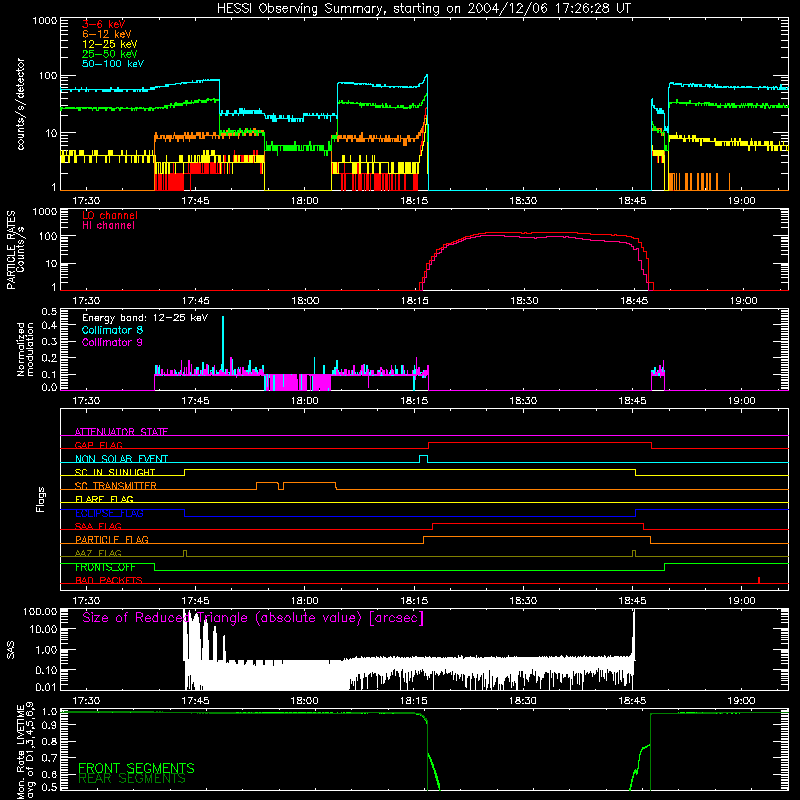Click the 18:00 tick label under modulation panel
Image resolution: width=800 pixels, height=800 pixels.
(305, 401)
